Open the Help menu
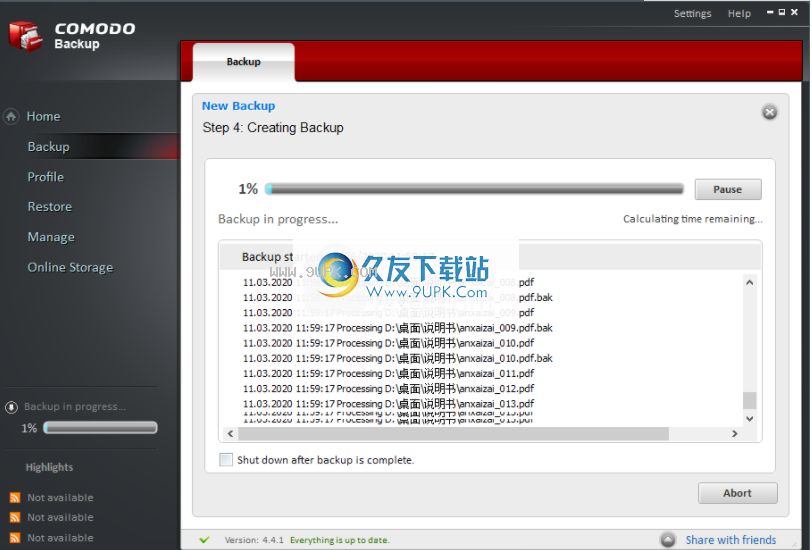The image size is (812, 550). point(739,13)
